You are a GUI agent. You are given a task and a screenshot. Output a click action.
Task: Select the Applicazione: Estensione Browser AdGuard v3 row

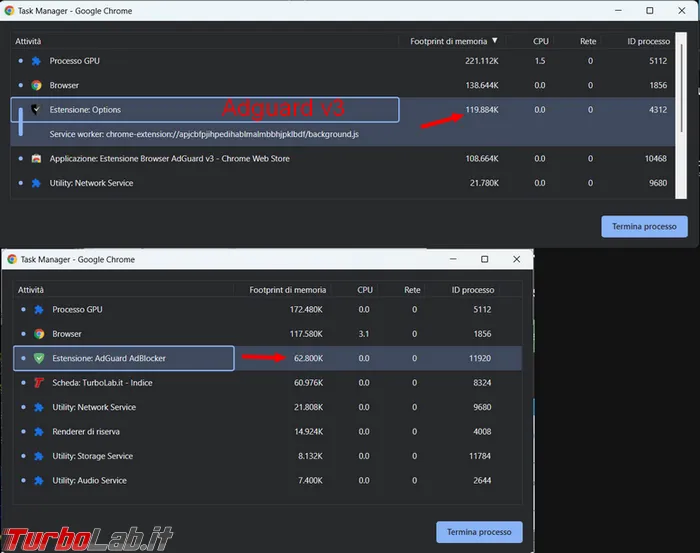[342, 158]
